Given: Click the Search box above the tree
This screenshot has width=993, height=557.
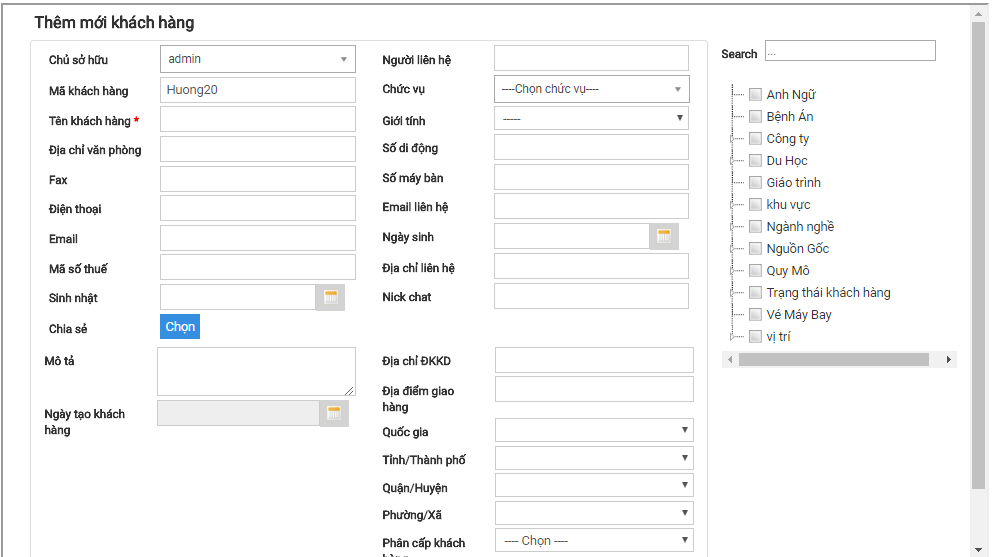Looking at the screenshot, I should [x=850, y=51].
